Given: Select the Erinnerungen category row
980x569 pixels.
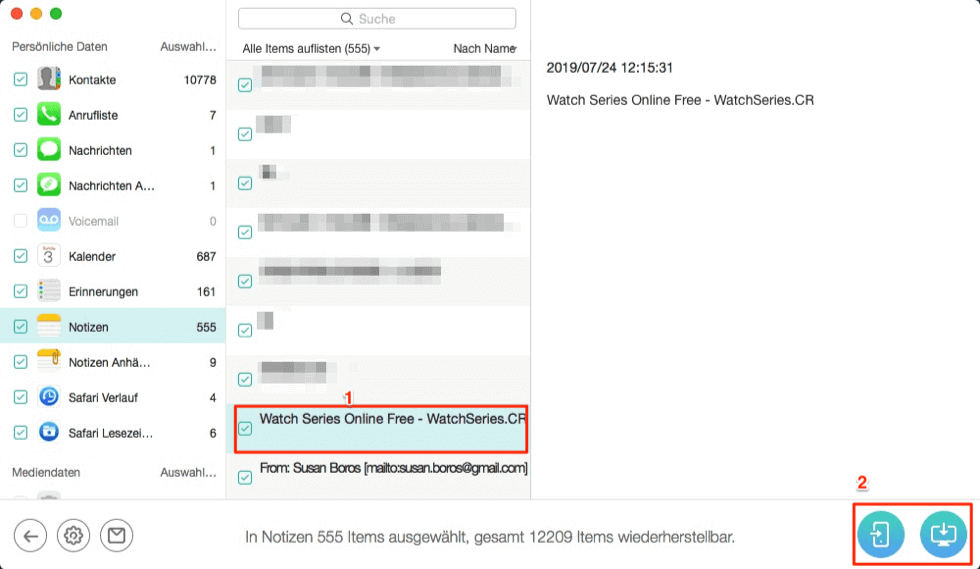Looking at the screenshot, I should tap(112, 291).
